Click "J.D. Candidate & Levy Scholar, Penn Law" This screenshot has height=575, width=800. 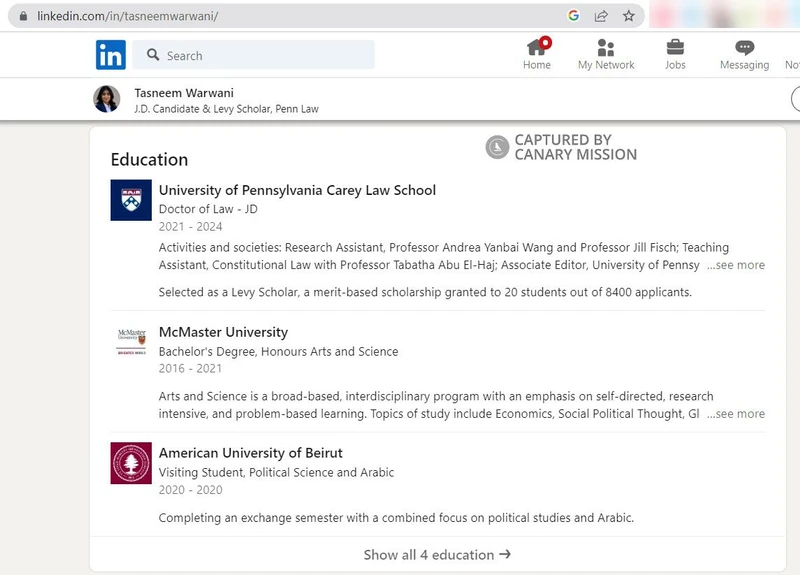pos(227,109)
